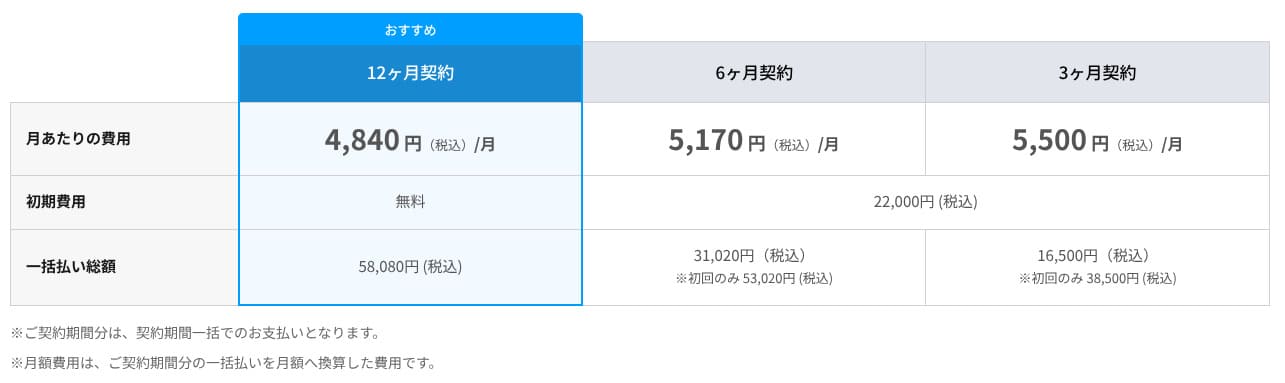The height and width of the screenshot is (383, 1285).
Task: Click the 月あたりの費用 row label
Action: pos(78,139)
